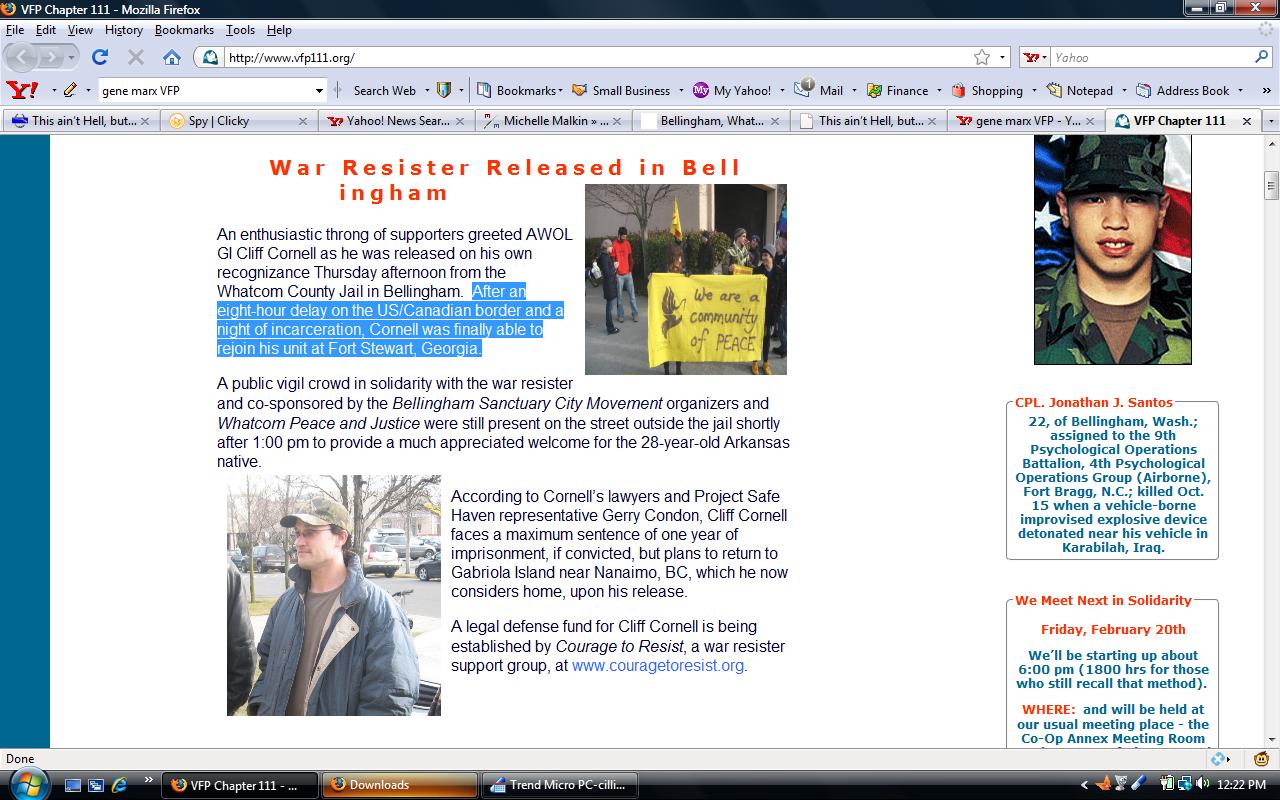Bookmark this page with the star icon
This screenshot has width=1280, height=800.
[982, 57]
